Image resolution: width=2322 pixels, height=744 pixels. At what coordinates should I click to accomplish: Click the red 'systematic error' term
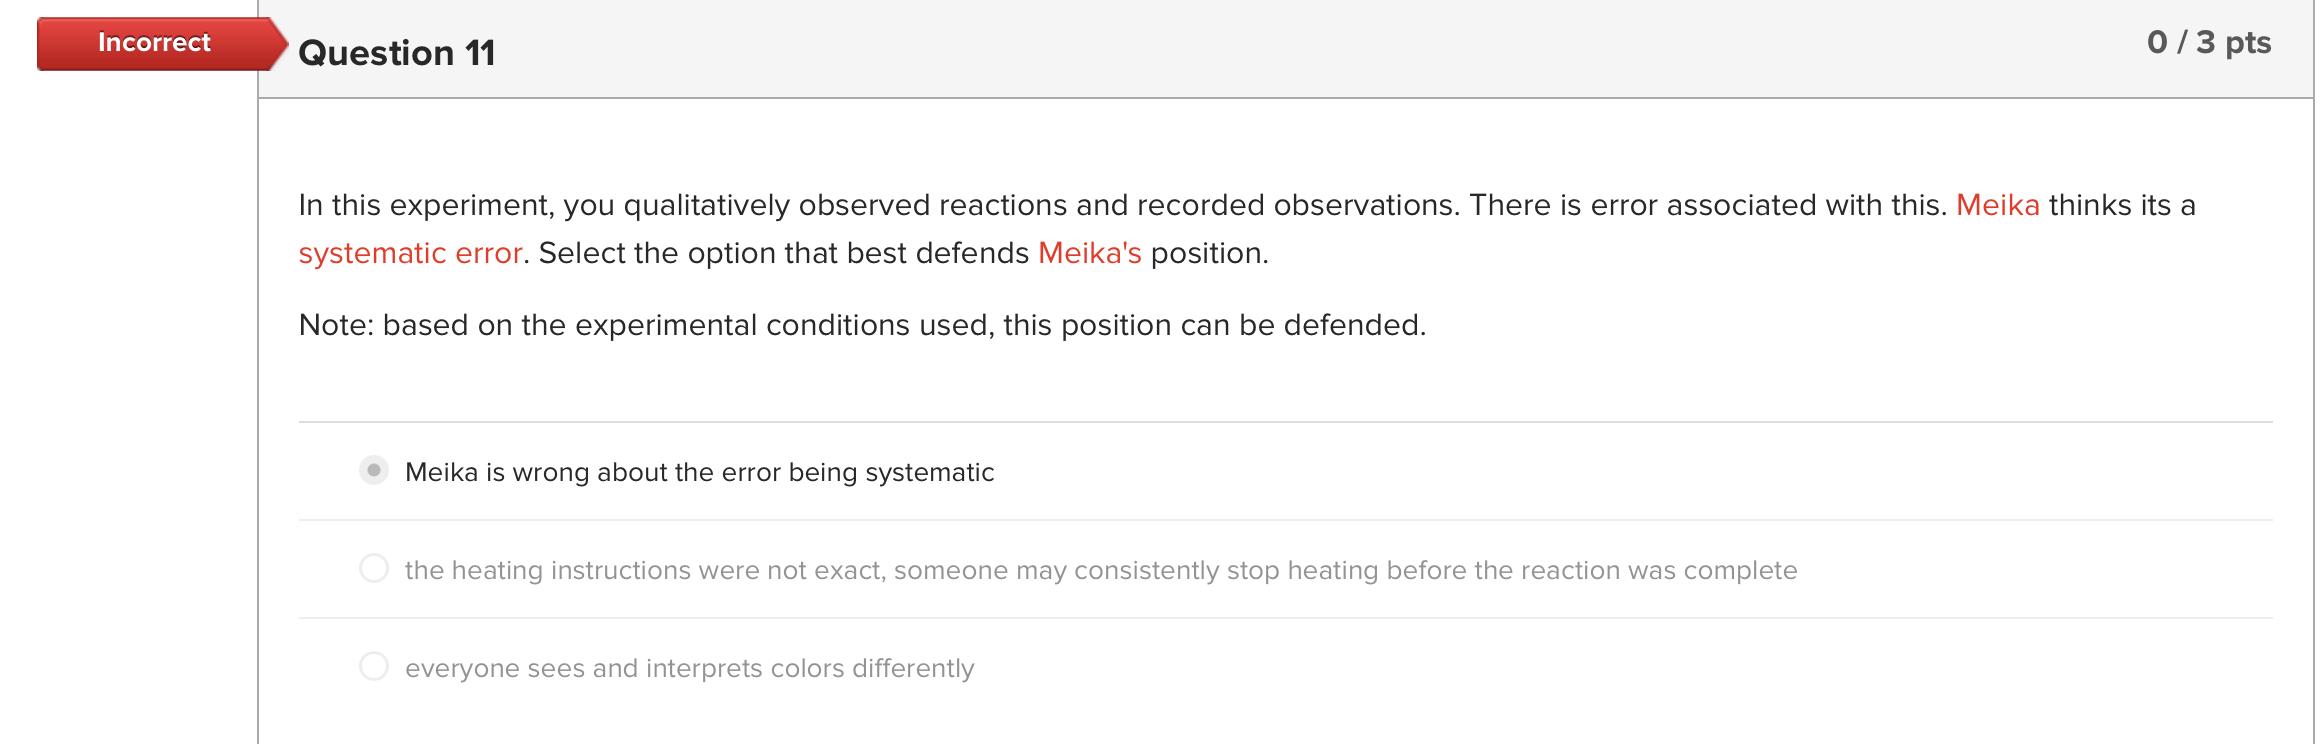(x=410, y=253)
